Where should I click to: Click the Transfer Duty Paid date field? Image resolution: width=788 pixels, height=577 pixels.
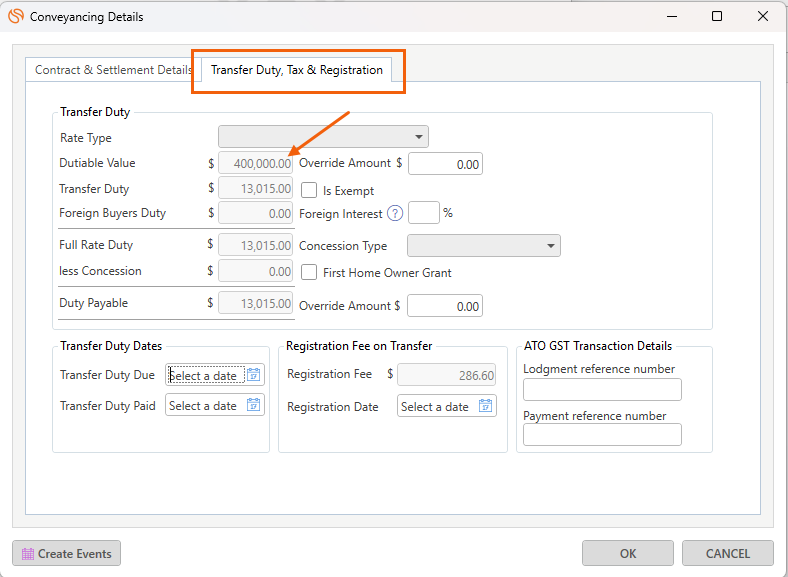(x=215, y=405)
